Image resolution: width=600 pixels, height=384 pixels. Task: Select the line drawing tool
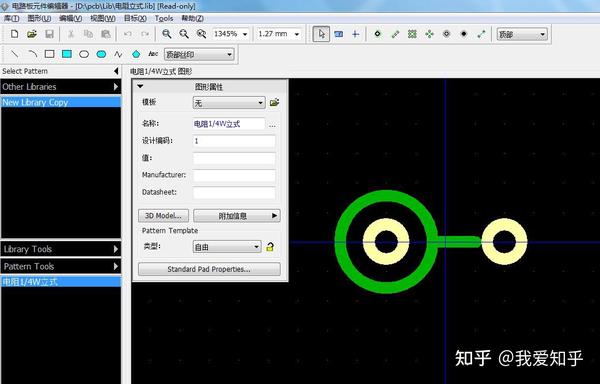click(15, 54)
